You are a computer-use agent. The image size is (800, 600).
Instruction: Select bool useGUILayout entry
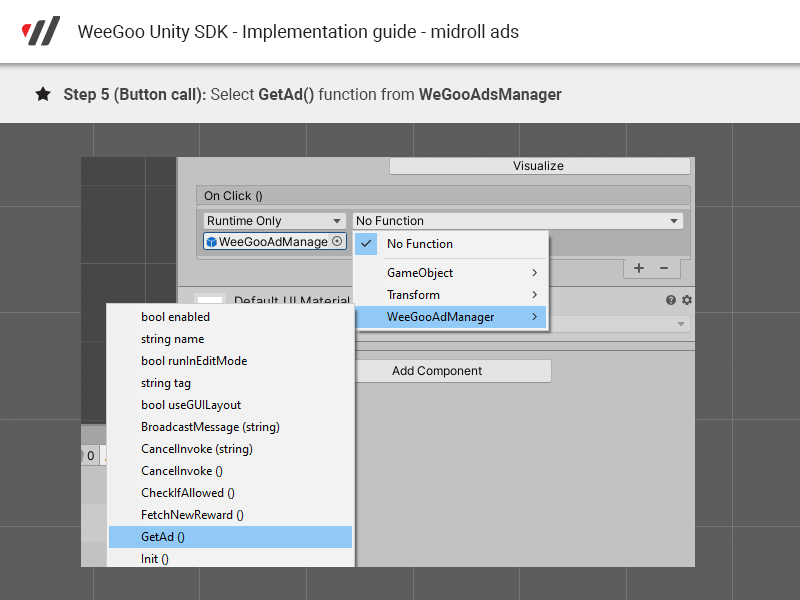(231, 405)
